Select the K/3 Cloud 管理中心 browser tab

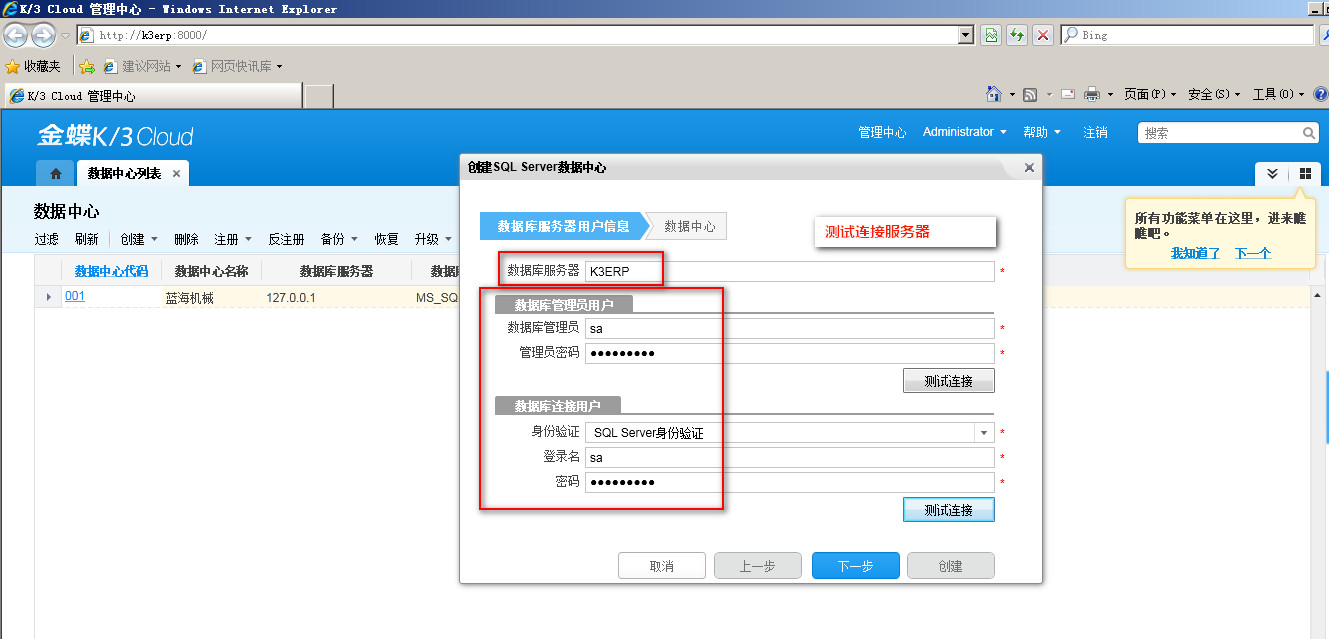pos(153,96)
